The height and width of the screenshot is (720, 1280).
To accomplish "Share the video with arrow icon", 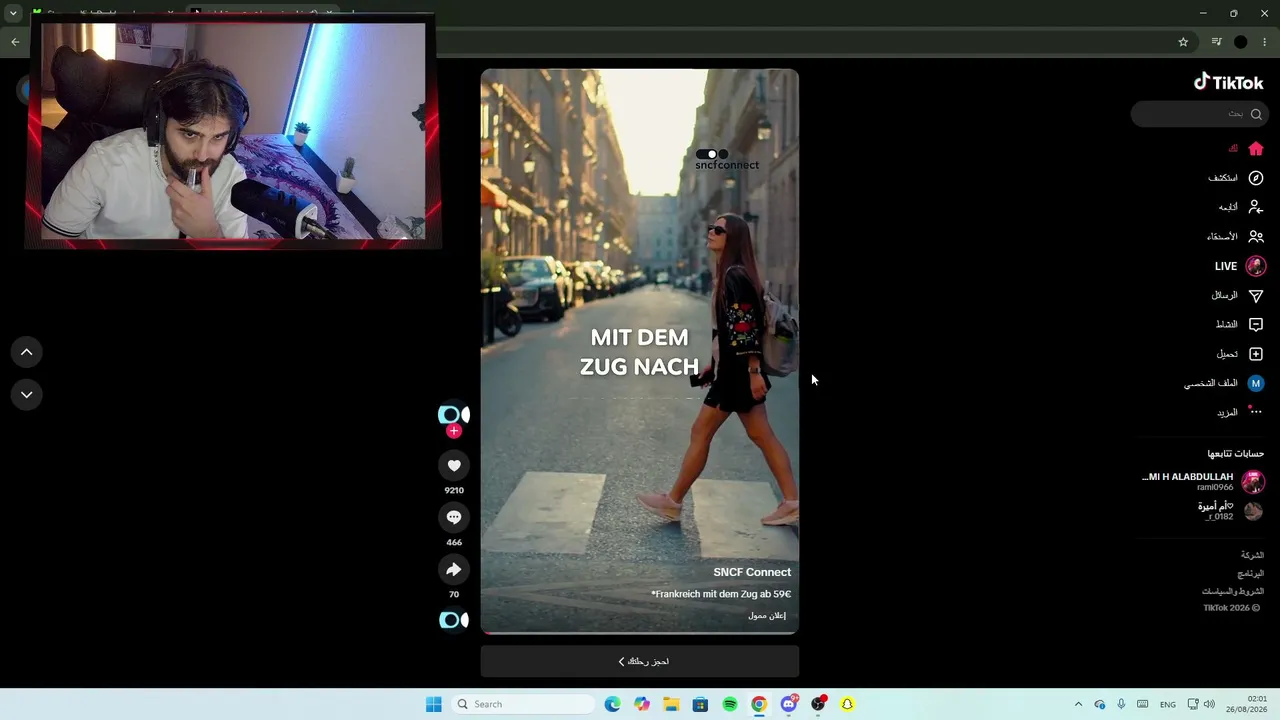I will point(454,569).
